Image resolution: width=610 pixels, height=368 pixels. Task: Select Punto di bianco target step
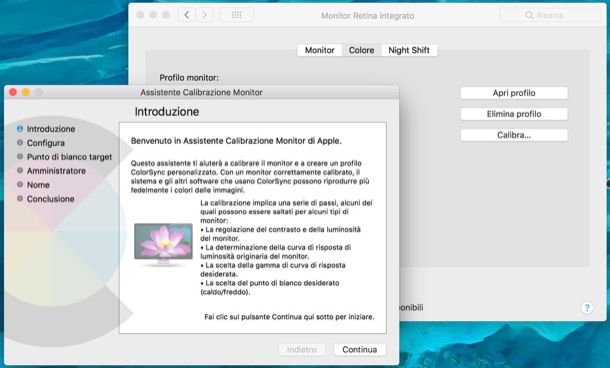click(x=64, y=157)
